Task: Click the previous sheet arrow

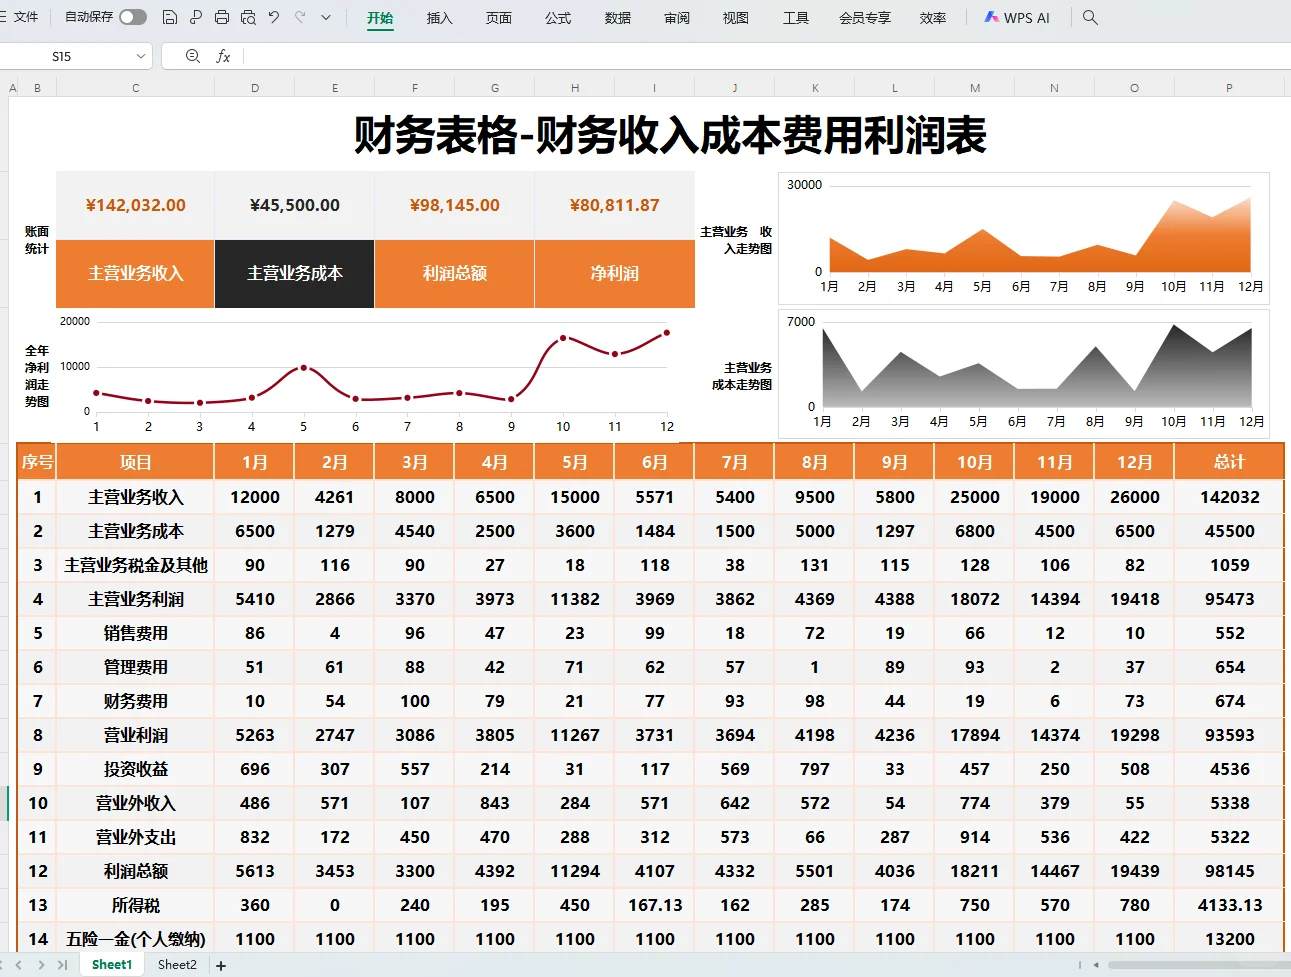Action: point(19,965)
